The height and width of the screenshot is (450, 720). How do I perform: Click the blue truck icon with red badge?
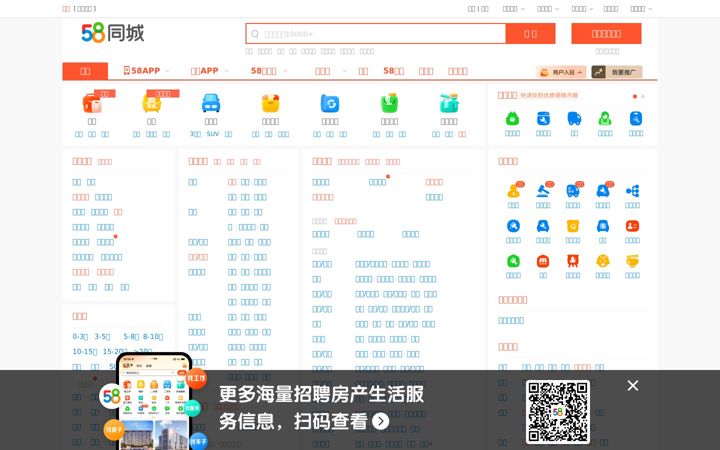573,191
